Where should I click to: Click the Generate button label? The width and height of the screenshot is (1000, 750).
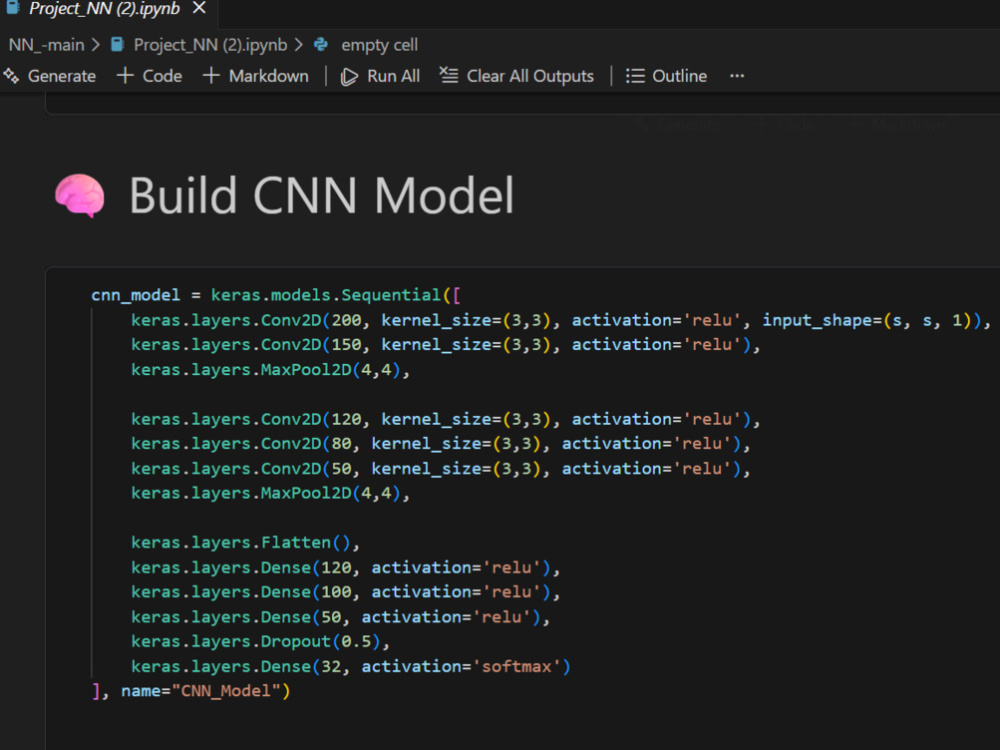62,76
